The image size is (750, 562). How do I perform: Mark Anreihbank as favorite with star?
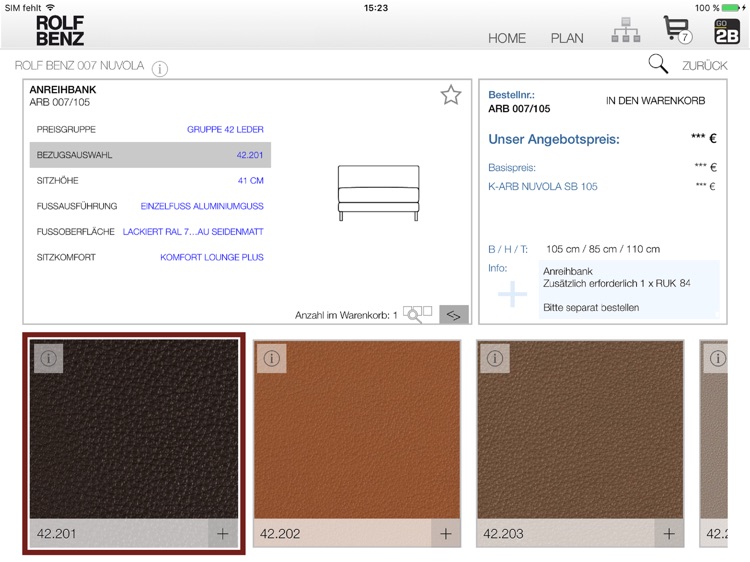tap(451, 95)
